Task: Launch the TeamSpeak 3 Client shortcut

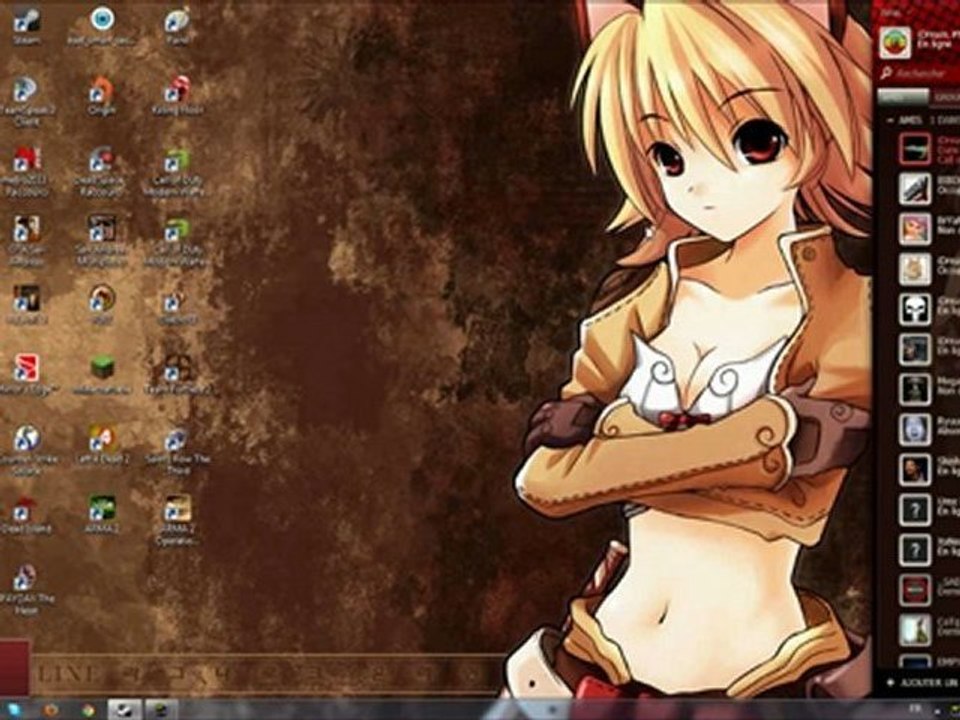Action: 26,100
